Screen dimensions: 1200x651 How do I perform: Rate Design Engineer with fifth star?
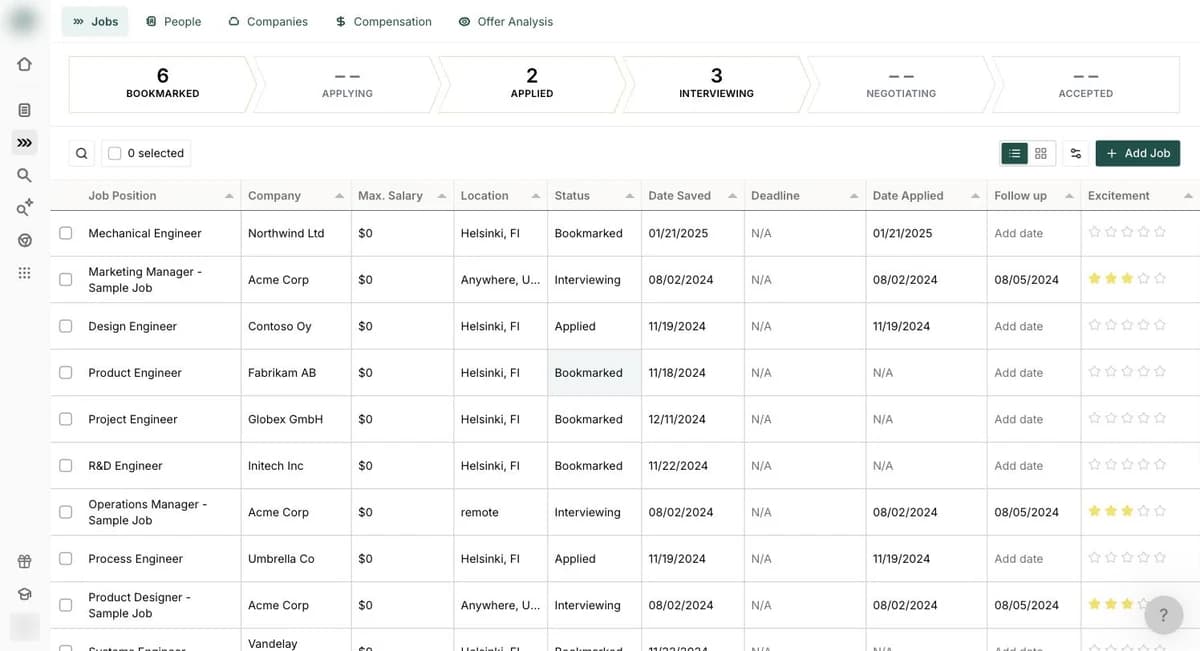click(x=1160, y=325)
